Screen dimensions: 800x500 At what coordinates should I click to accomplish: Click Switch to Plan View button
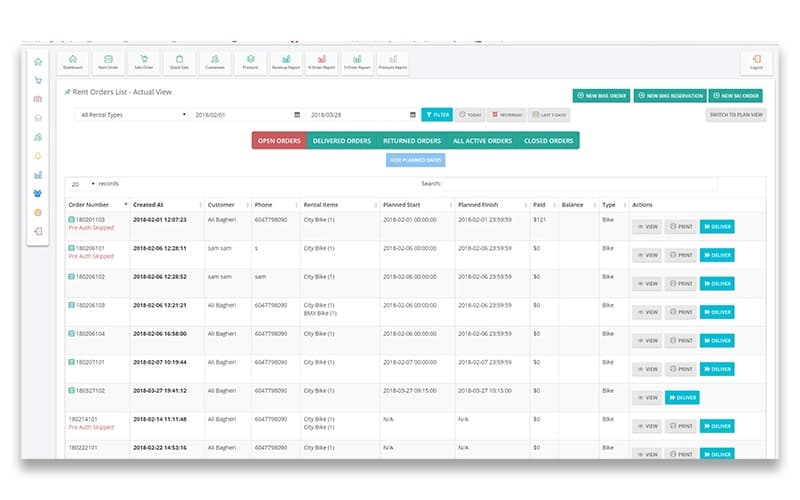pyautogui.click(x=736, y=115)
